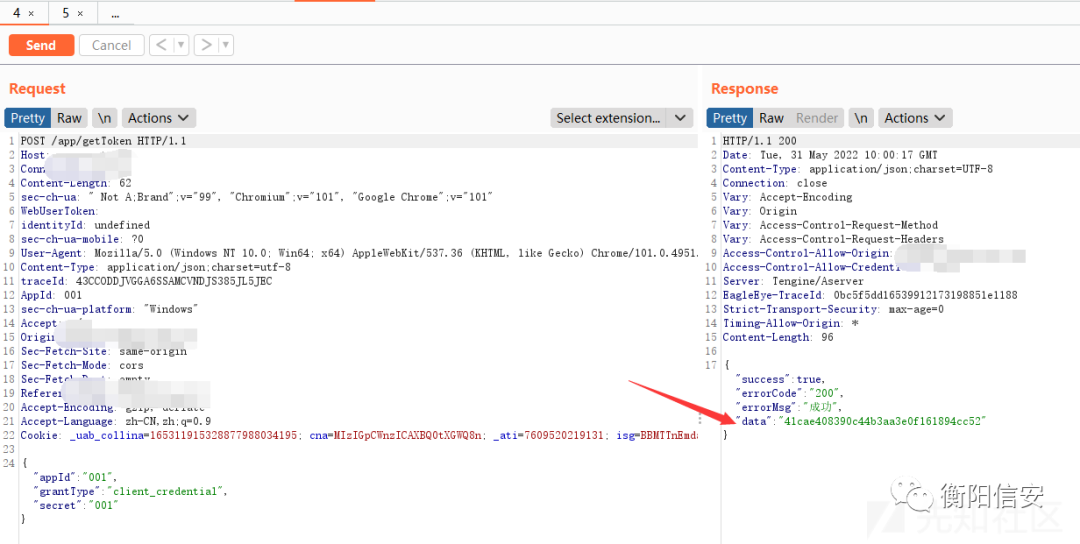Close Repeater tab 5
Viewport: 1080px width, 544px height.
(x=81, y=14)
